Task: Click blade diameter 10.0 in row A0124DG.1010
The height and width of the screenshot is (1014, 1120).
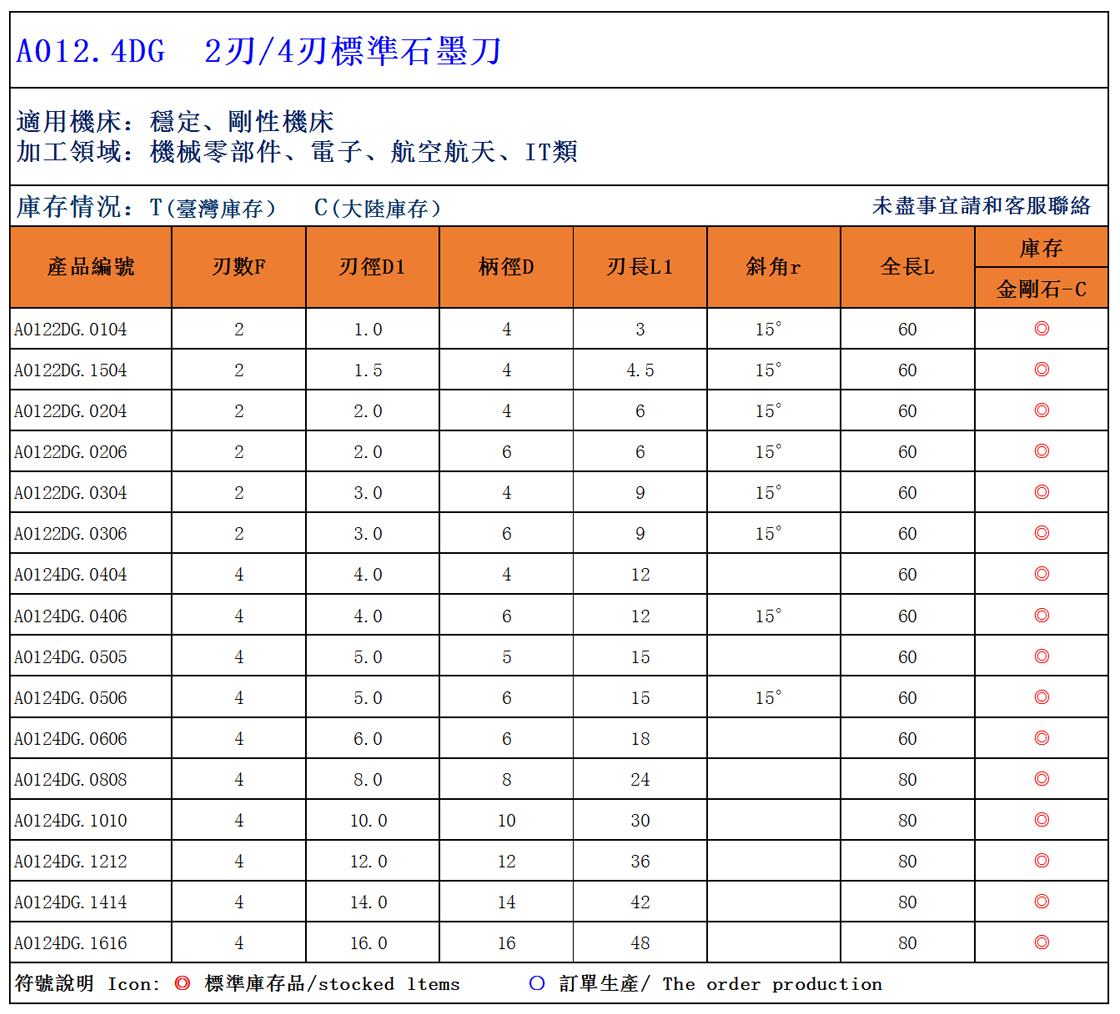Action: tap(369, 820)
